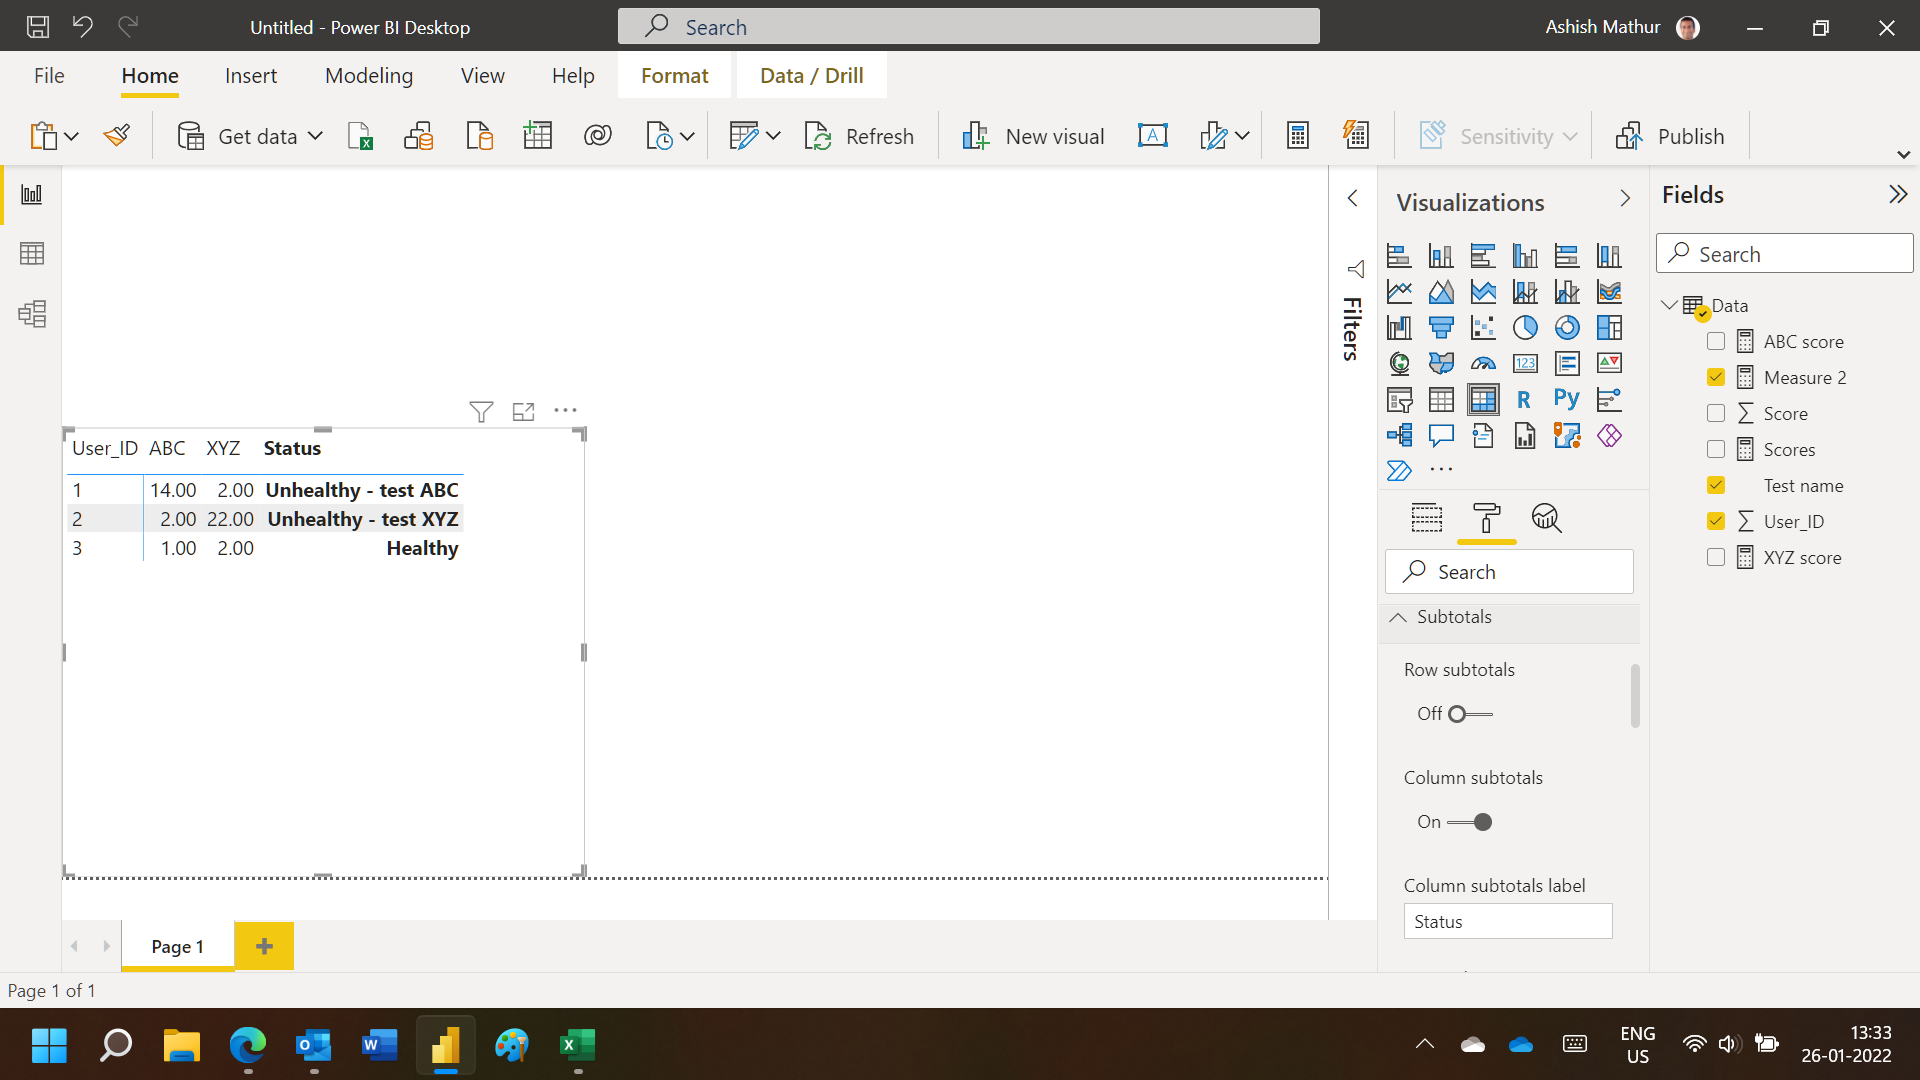1920x1080 pixels.
Task: Open the Insert ribbon tab
Action: click(x=251, y=76)
